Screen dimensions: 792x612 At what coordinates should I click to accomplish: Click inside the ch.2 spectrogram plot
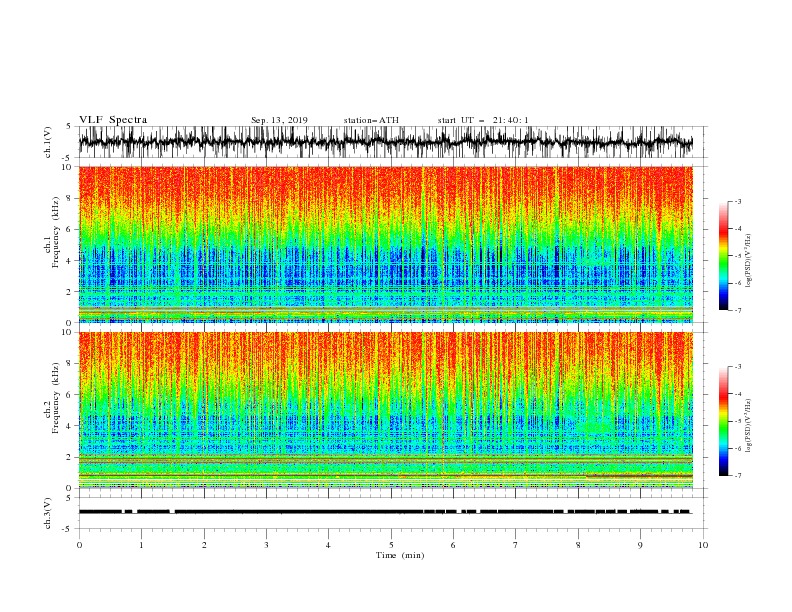(386, 410)
